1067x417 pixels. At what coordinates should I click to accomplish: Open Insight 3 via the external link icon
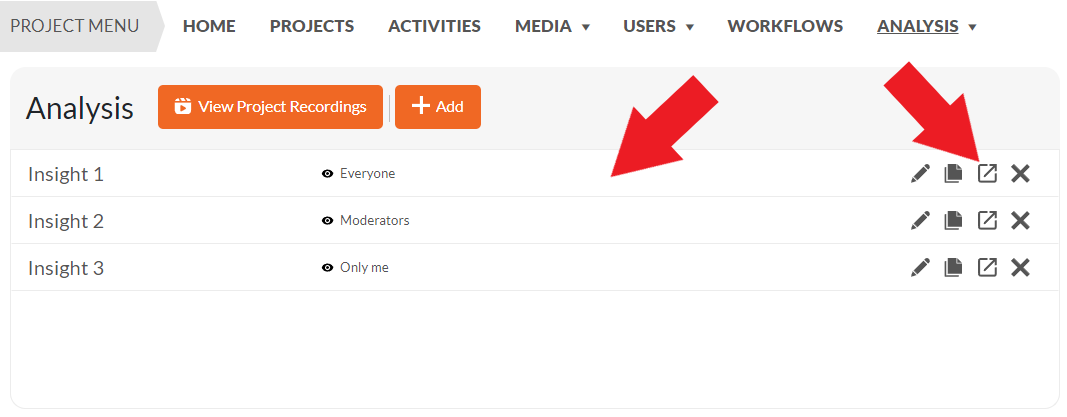[x=987, y=268]
